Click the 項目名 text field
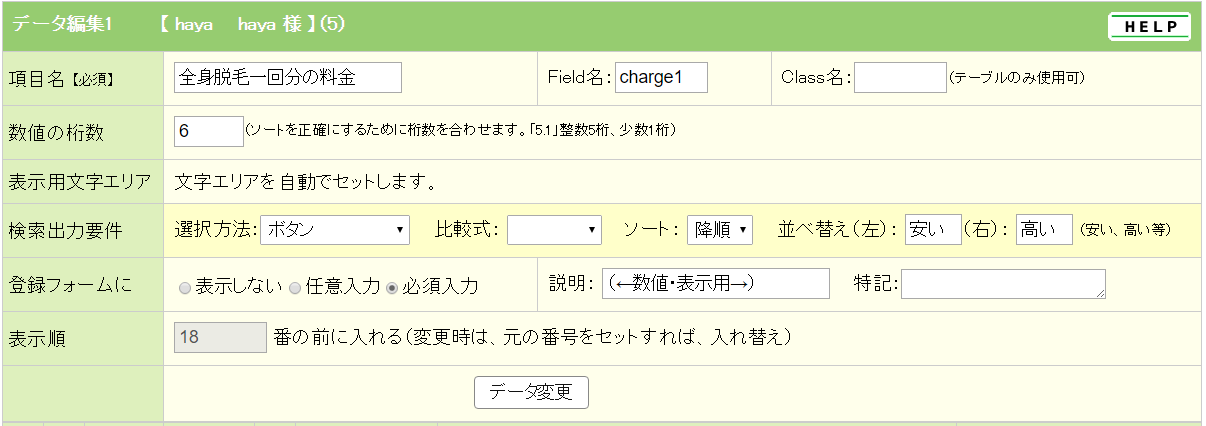The height and width of the screenshot is (426, 1206). tap(287, 78)
